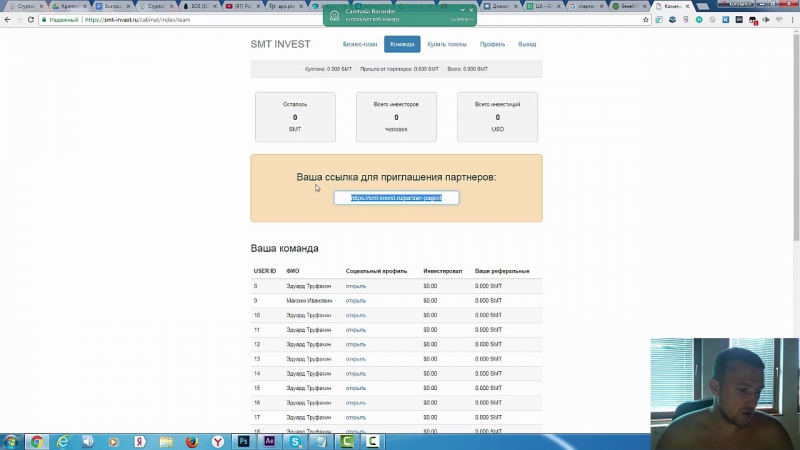Open the green Camtasia taskbar icon
The width and height of the screenshot is (800, 450).
[x=347, y=441]
